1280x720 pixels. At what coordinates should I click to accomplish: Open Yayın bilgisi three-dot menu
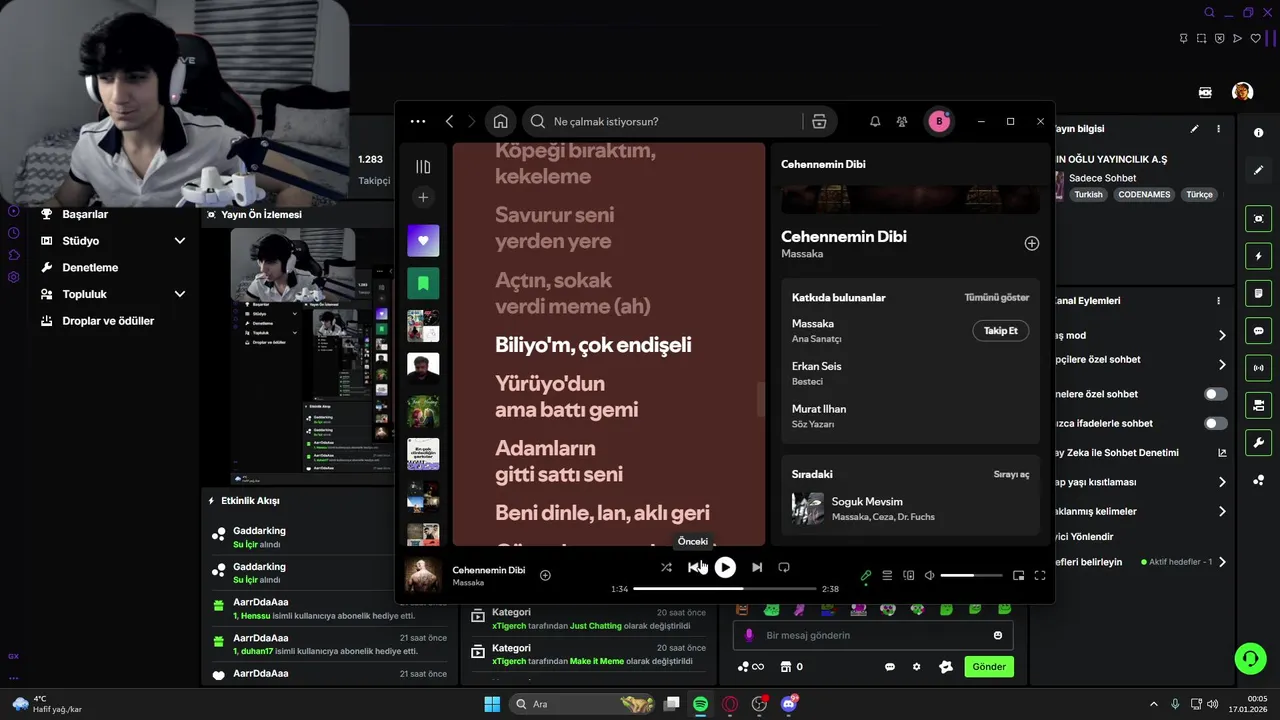click(x=1218, y=129)
